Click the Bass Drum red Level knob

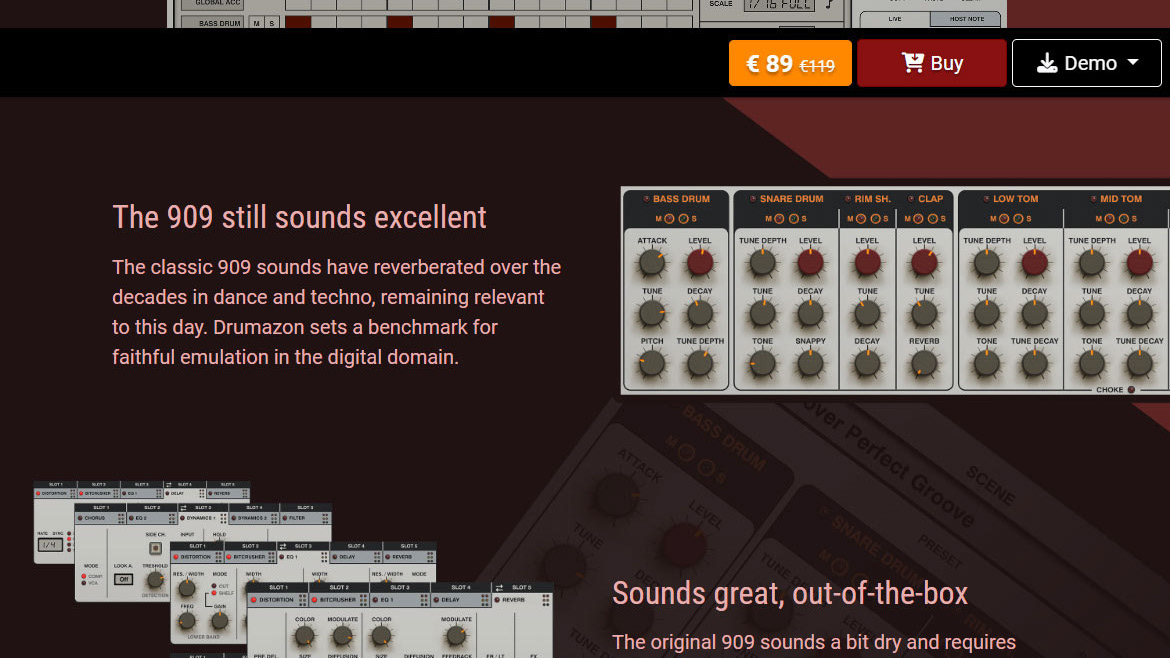point(700,263)
